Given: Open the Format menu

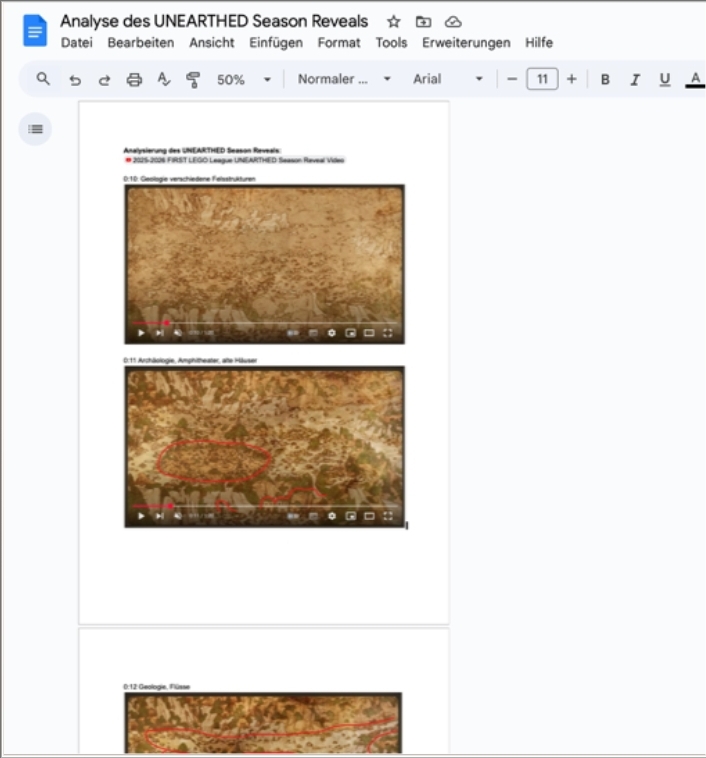Looking at the screenshot, I should point(339,43).
